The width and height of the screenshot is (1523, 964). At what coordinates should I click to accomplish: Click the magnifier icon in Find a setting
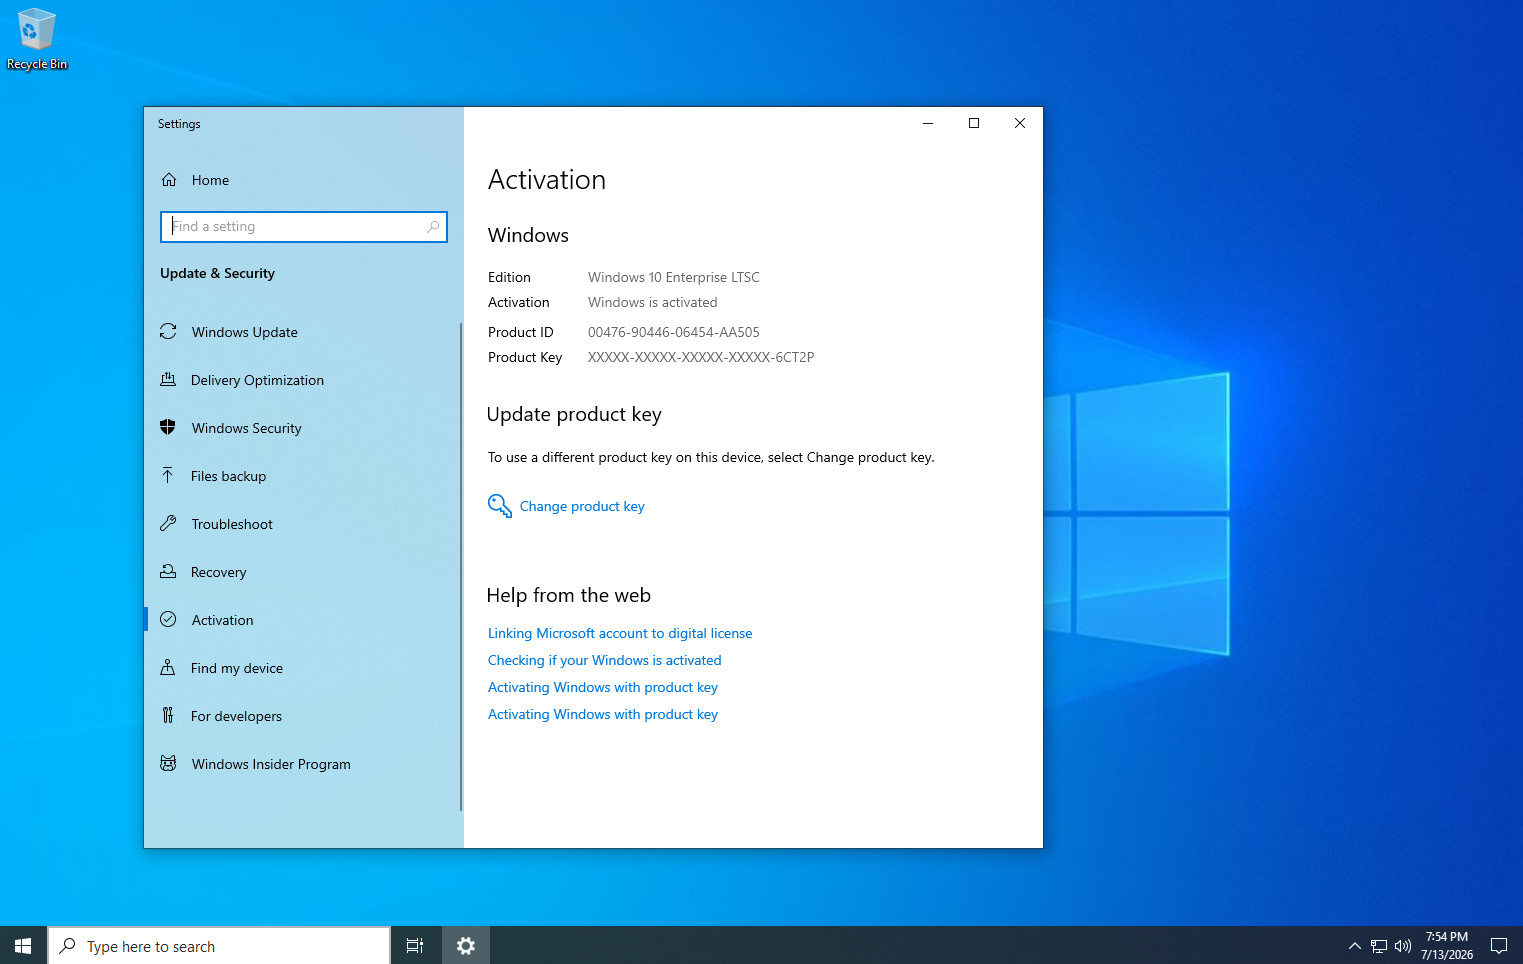click(433, 227)
